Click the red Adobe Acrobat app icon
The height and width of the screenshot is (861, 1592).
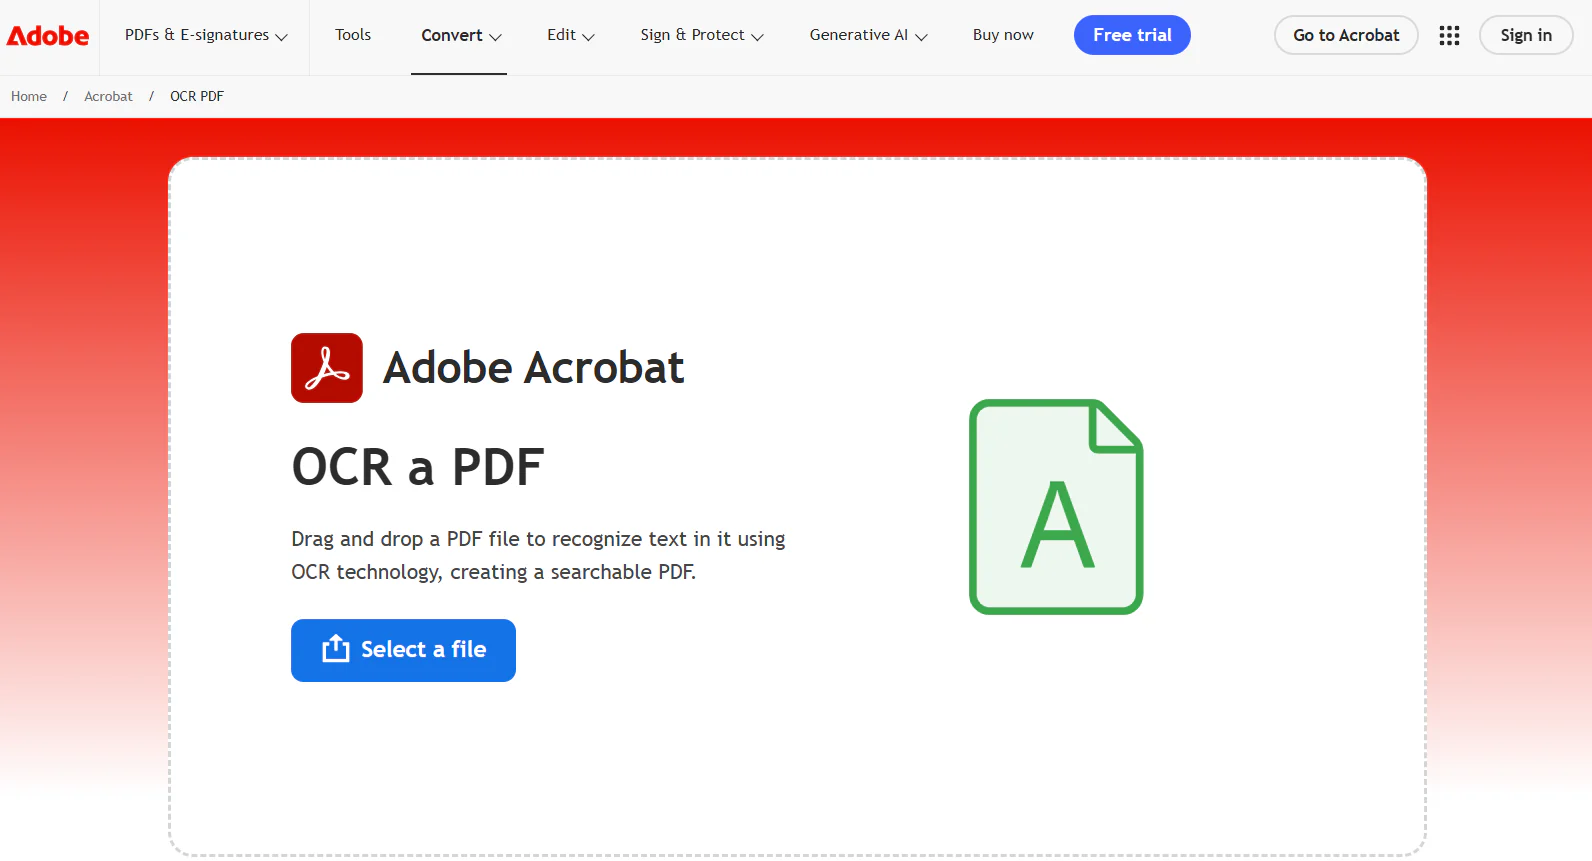(x=327, y=368)
